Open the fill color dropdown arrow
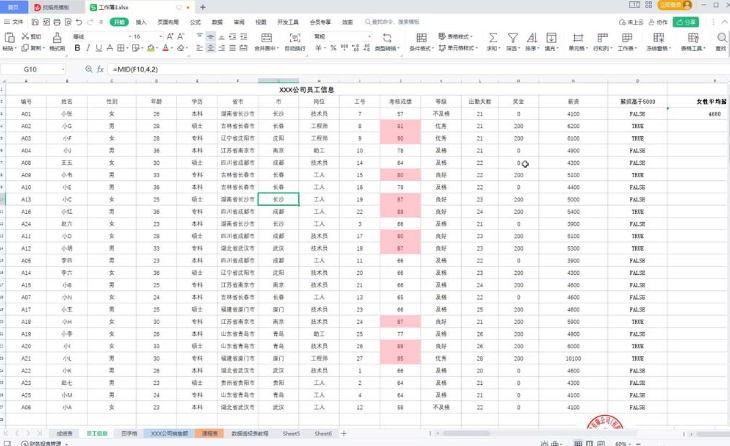 (x=157, y=48)
